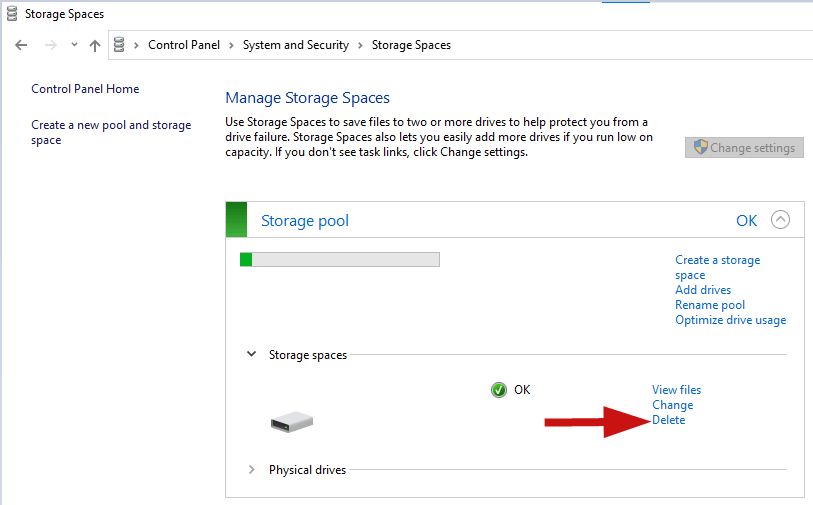
Task: Expand the Physical drives group
Action: pyautogui.click(x=251, y=470)
